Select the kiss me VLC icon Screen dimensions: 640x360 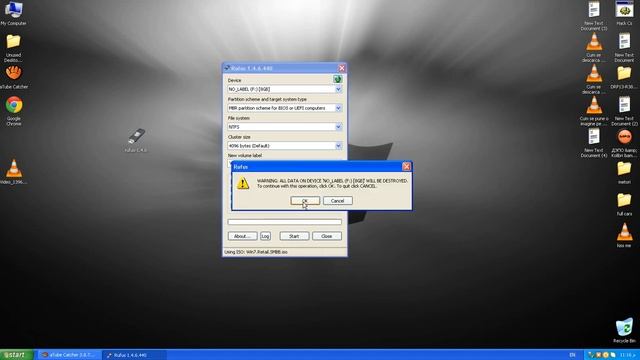[624, 236]
